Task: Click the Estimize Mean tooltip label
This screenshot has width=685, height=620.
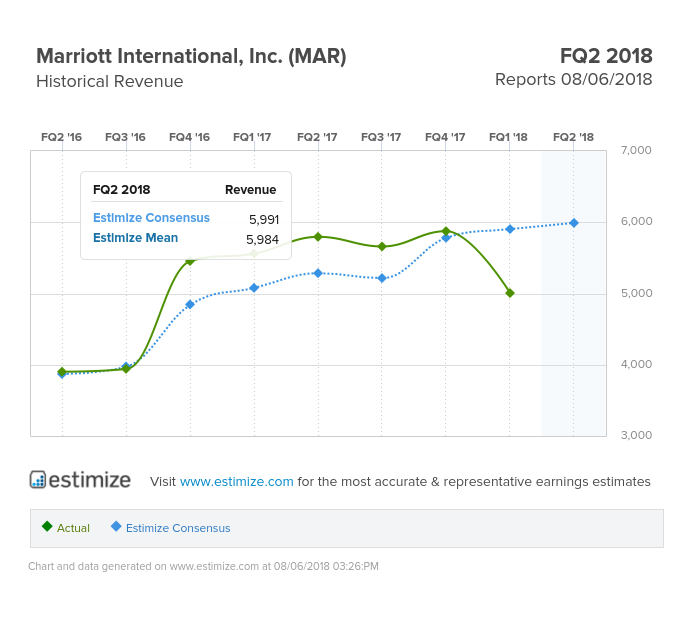Action: pyautogui.click(x=135, y=238)
